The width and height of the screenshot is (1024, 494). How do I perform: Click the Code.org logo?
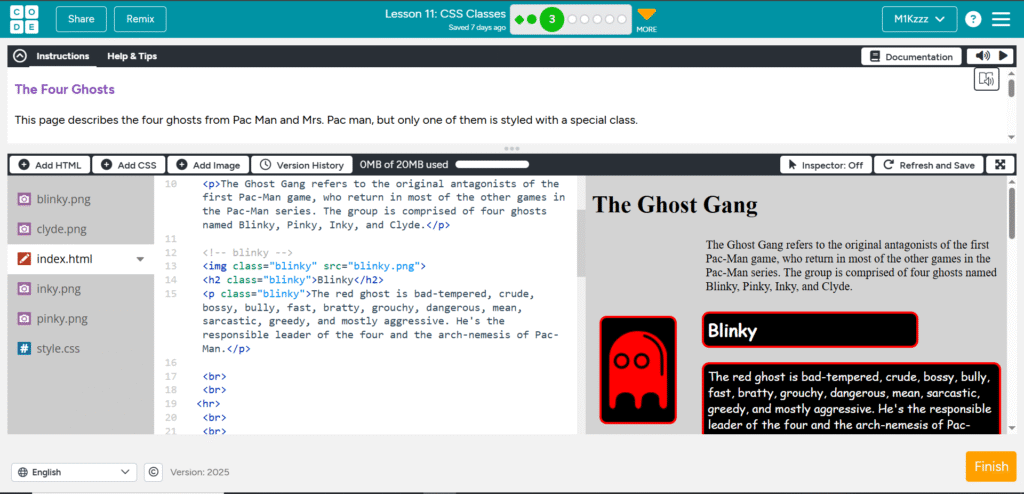point(23,19)
